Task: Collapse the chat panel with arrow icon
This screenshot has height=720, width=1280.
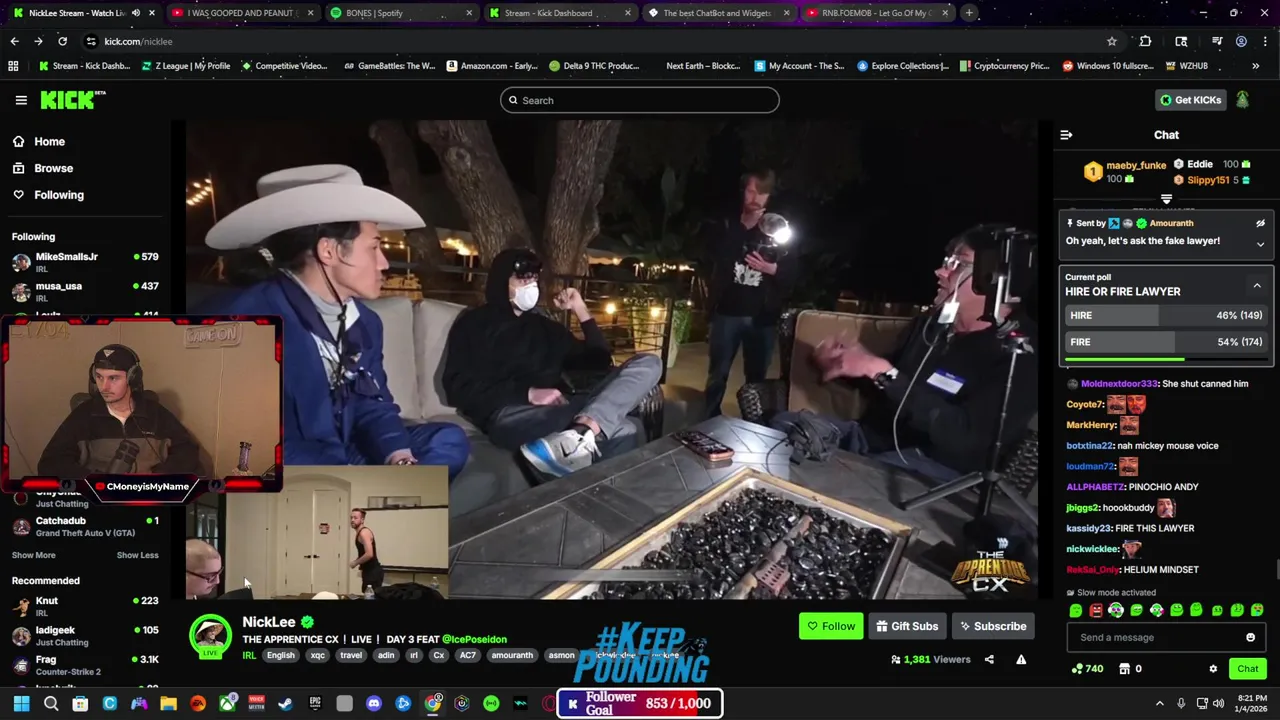Action: click(x=1066, y=135)
